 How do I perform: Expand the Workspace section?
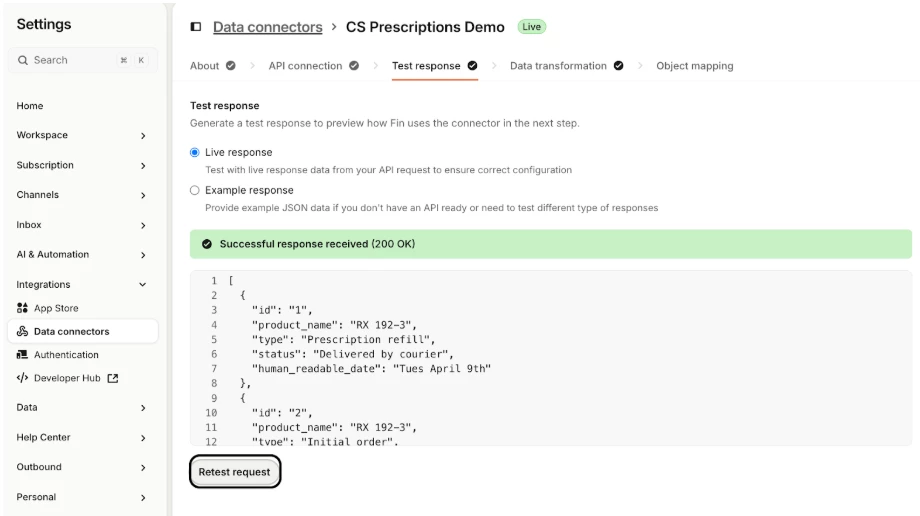pos(143,136)
